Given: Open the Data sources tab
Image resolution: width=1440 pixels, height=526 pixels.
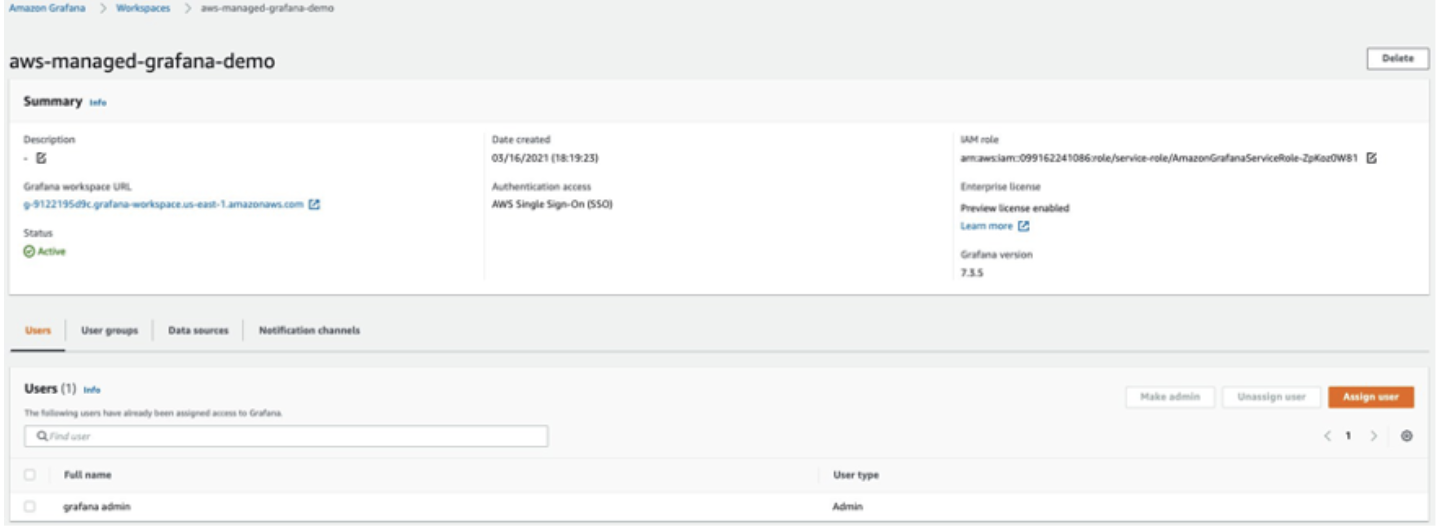Looking at the screenshot, I should point(198,331).
